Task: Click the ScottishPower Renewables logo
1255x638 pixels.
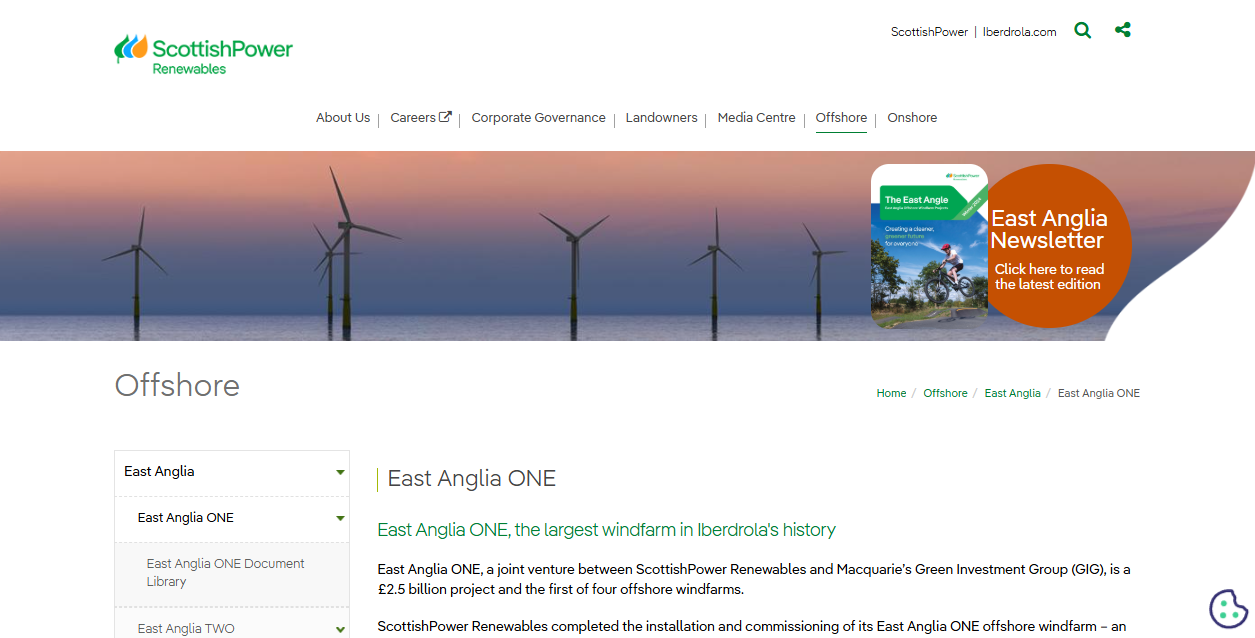Action: click(203, 52)
